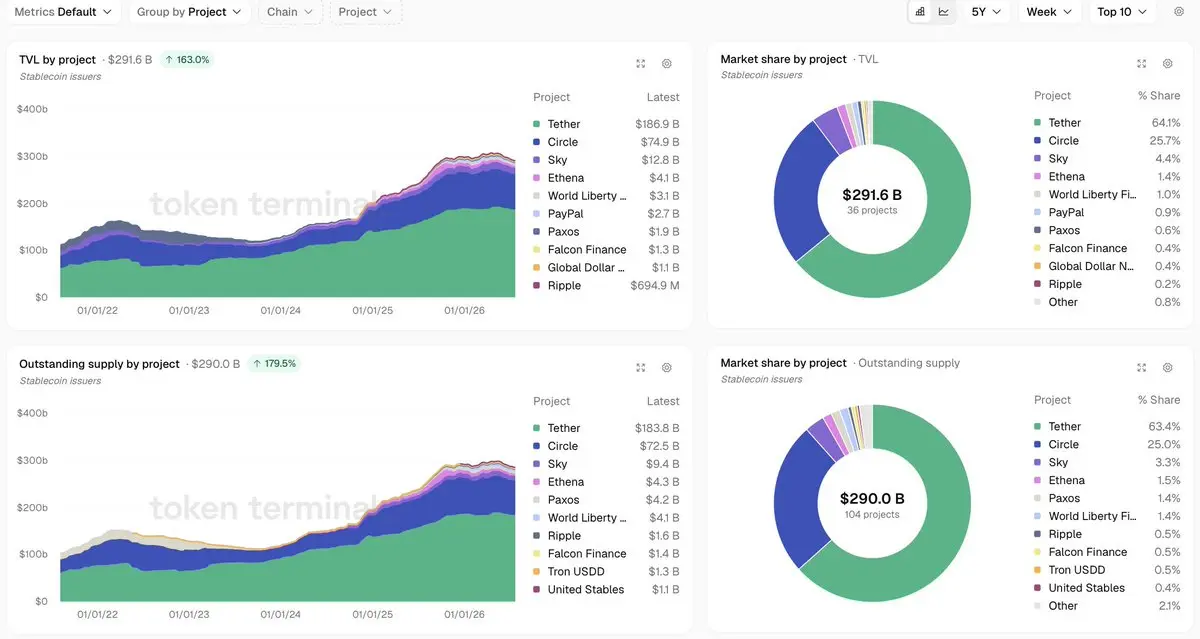Toggle PayPal in TVL by project legend
This screenshot has width=1200, height=639.
click(x=606, y=214)
